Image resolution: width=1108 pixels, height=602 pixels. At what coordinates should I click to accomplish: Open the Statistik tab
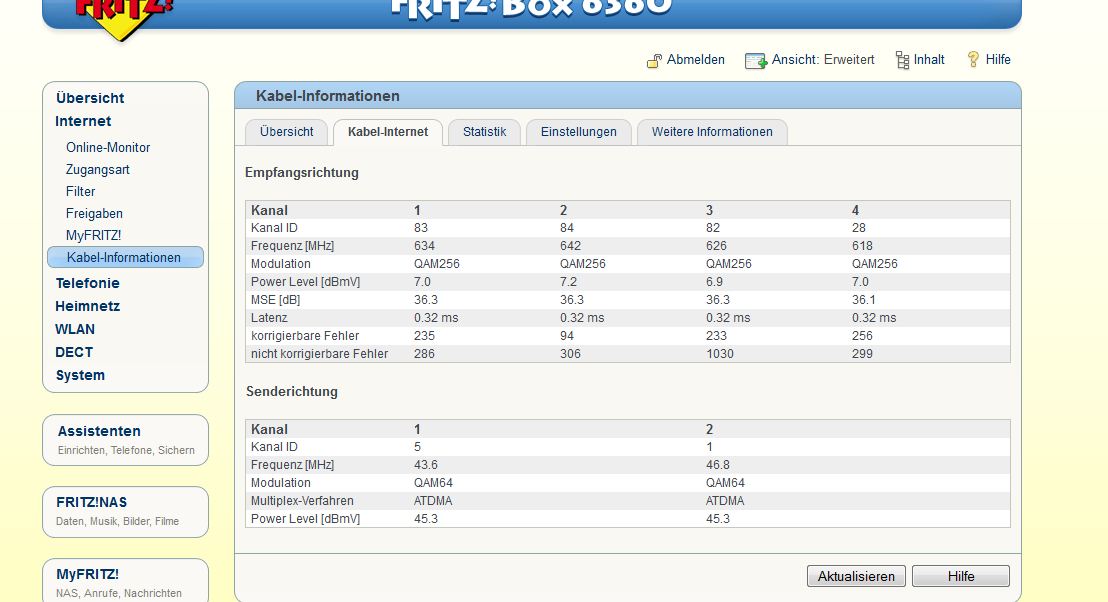pos(484,132)
